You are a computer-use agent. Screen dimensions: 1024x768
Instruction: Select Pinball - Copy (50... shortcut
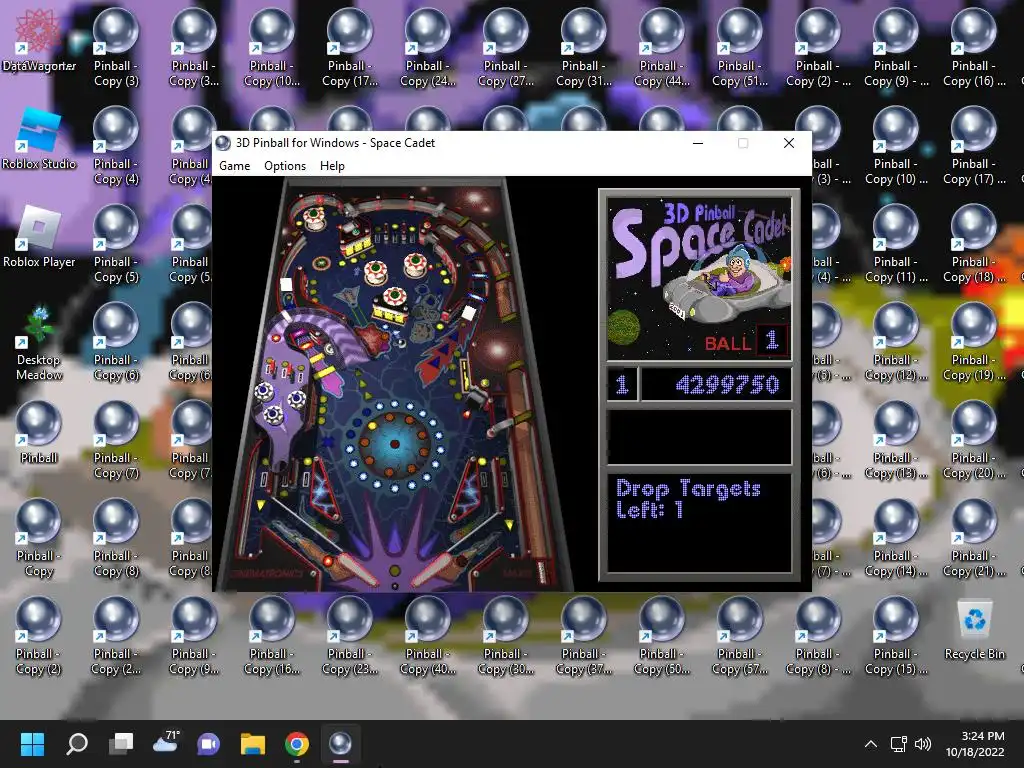coord(662,635)
